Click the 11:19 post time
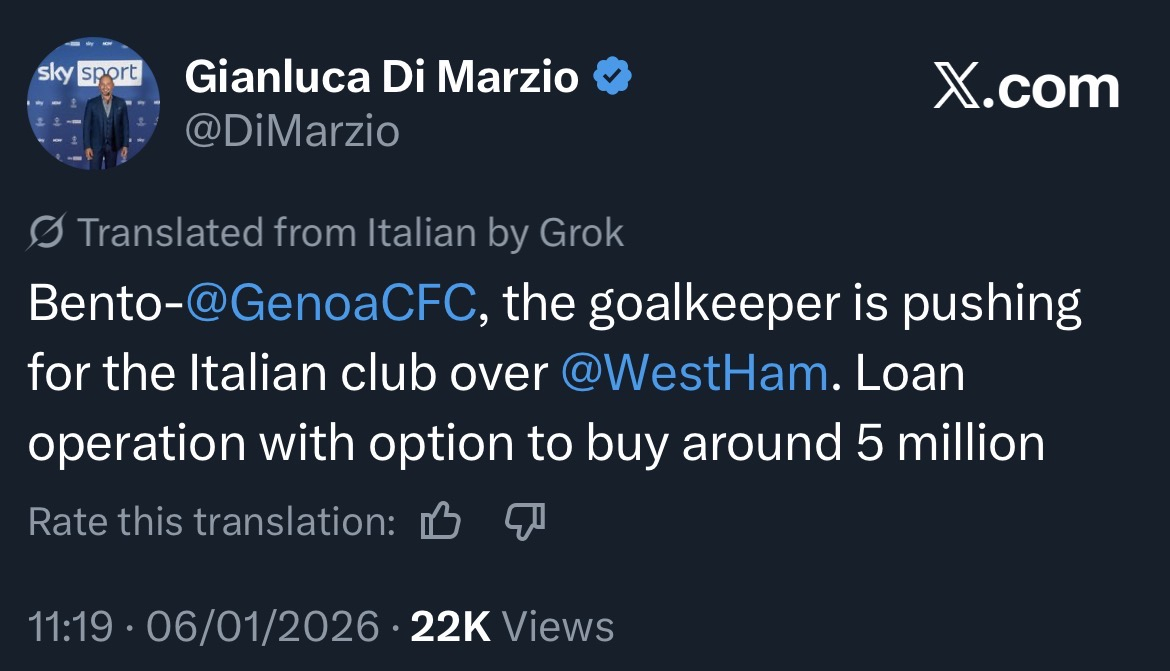The image size is (1170, 671). click(70, 627)
